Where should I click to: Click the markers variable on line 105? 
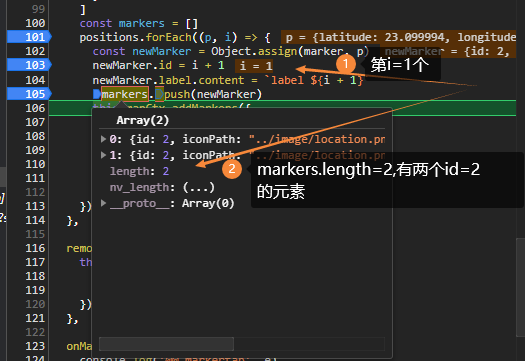pyautogui.click(x=125, y=94)
